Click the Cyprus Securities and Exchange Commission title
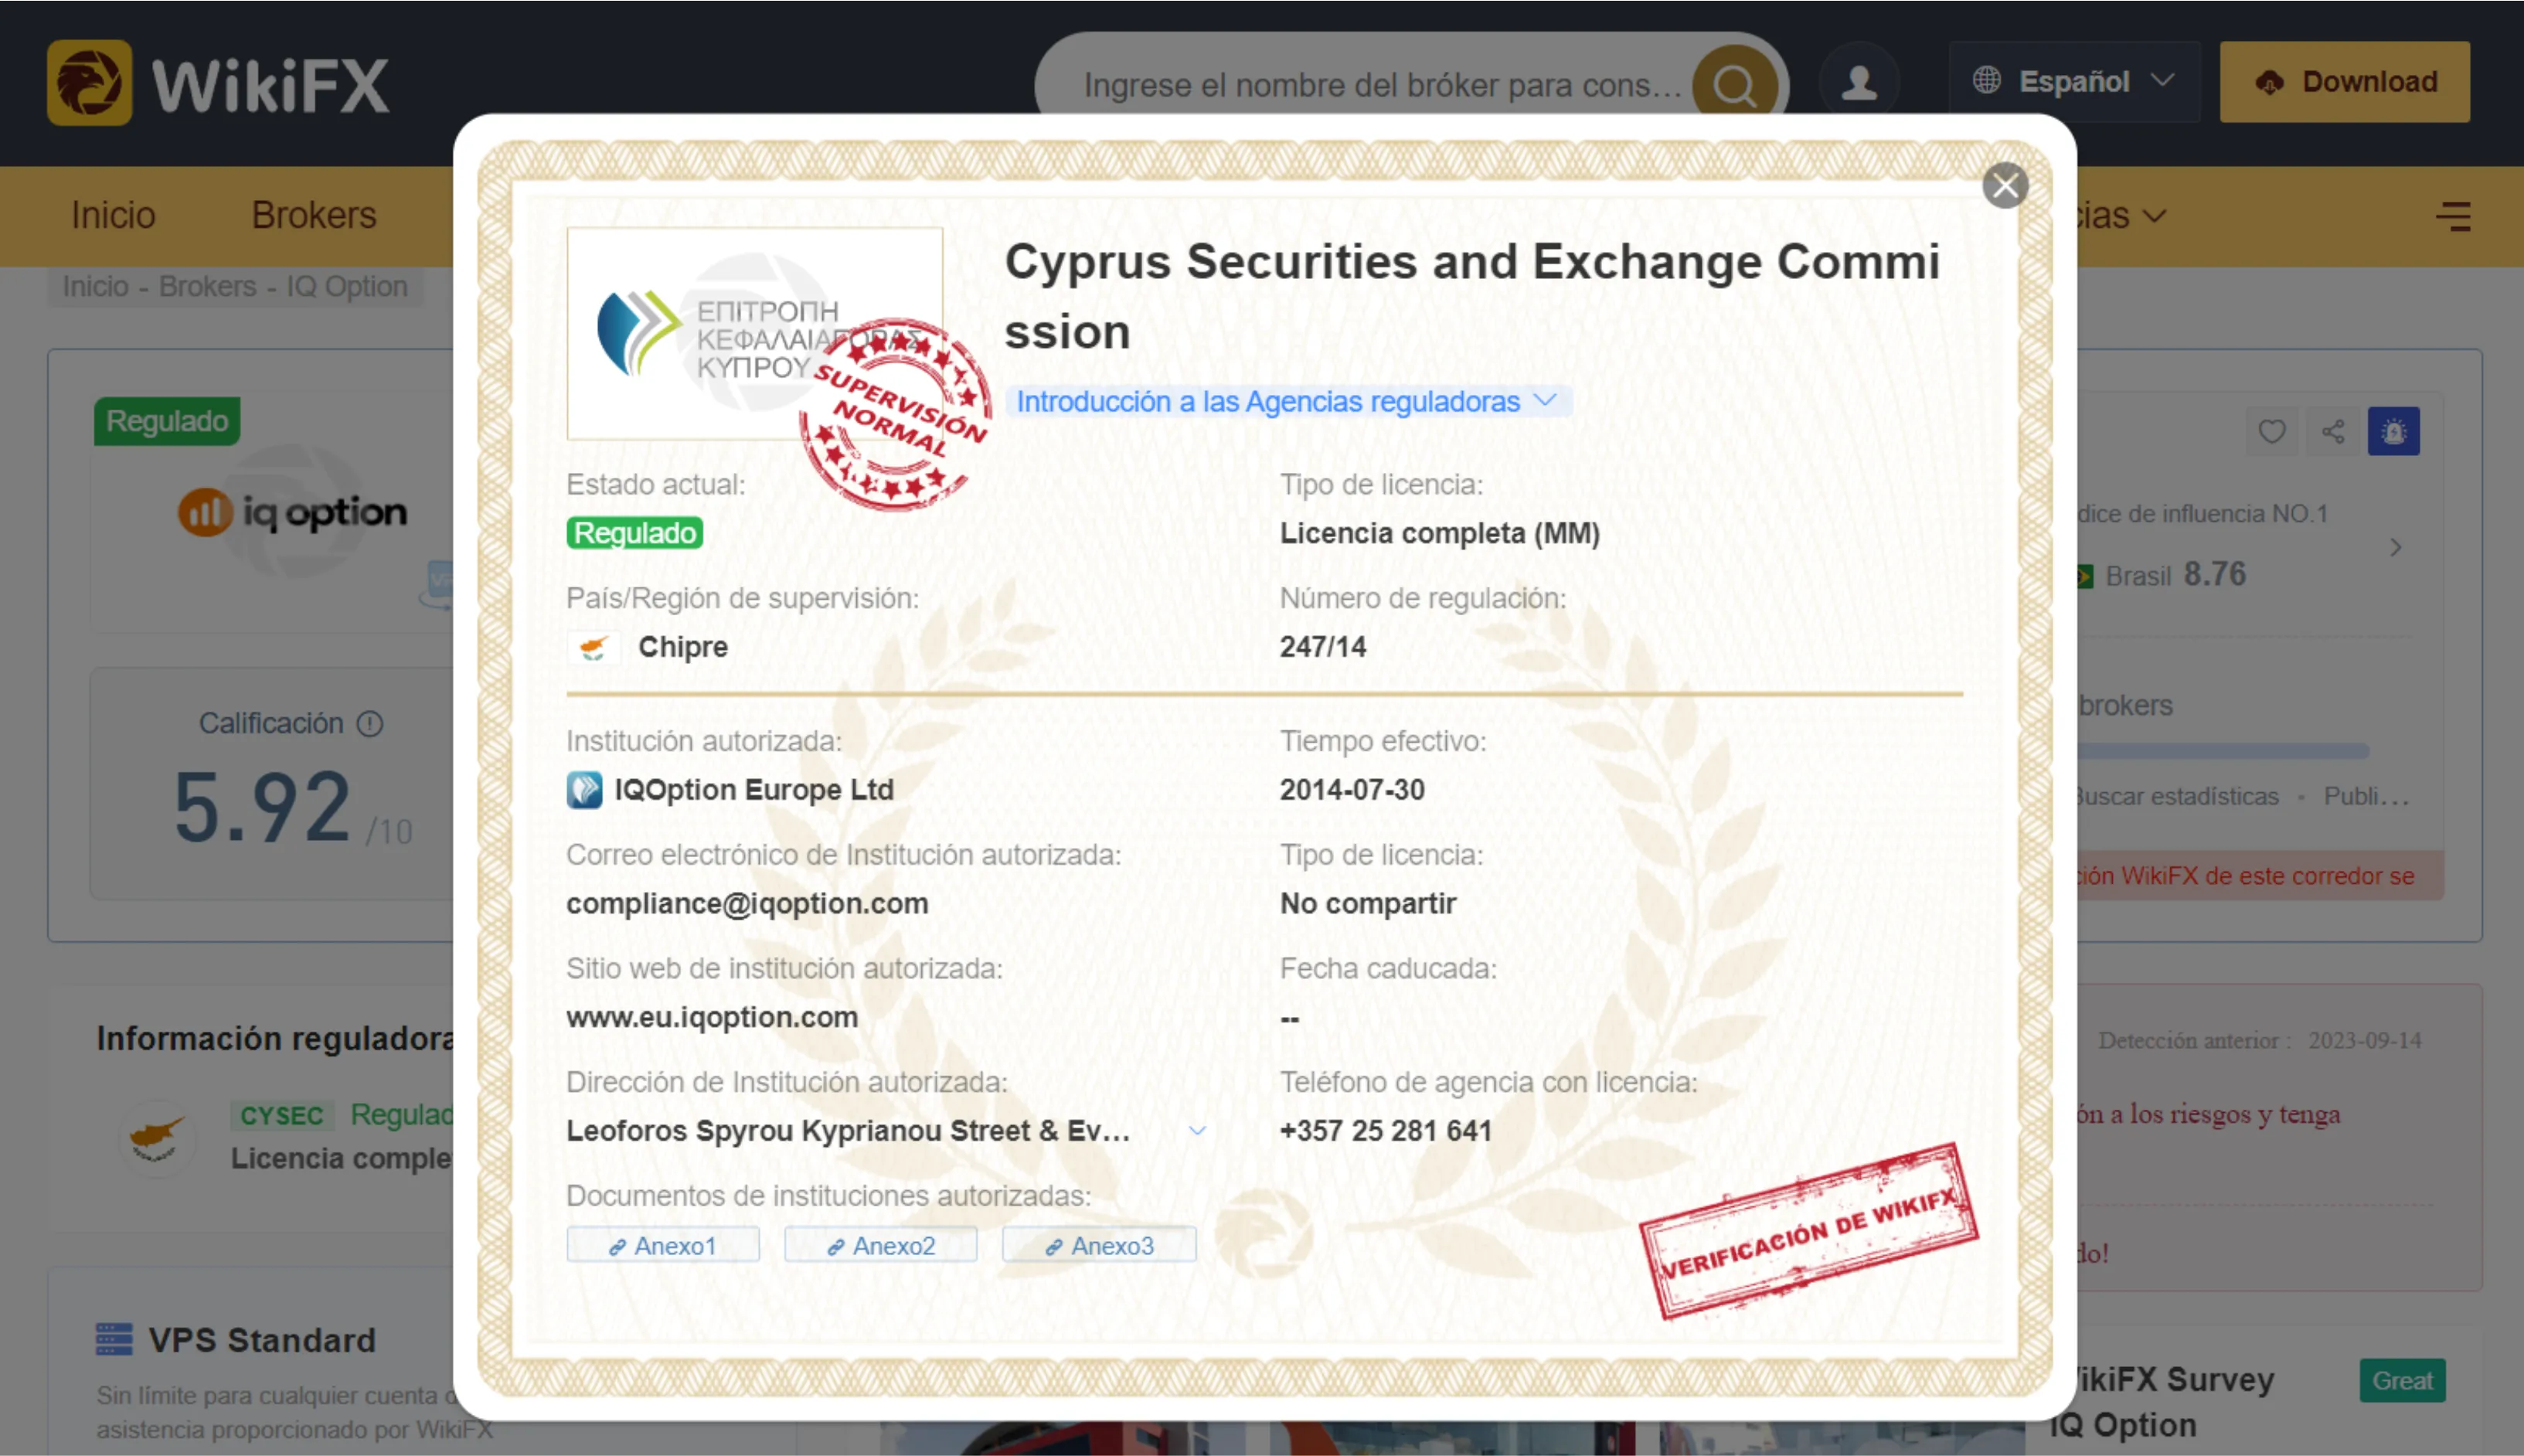2524x1456 pixels. [1472, 297]
